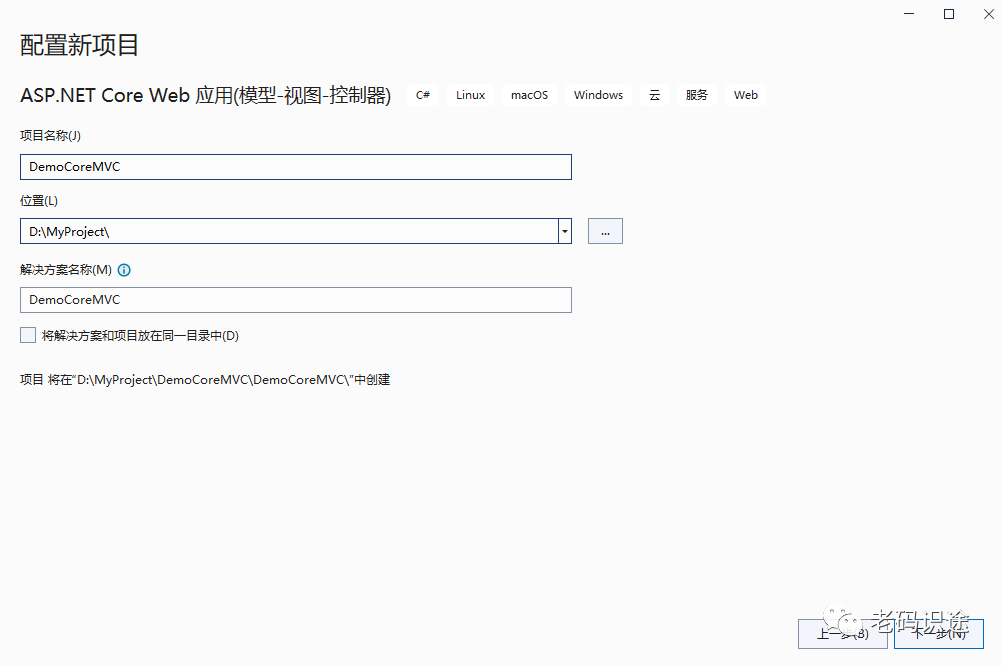Click the location path D:\MyProject\ field
The image size is (1002, 666).
289,231
